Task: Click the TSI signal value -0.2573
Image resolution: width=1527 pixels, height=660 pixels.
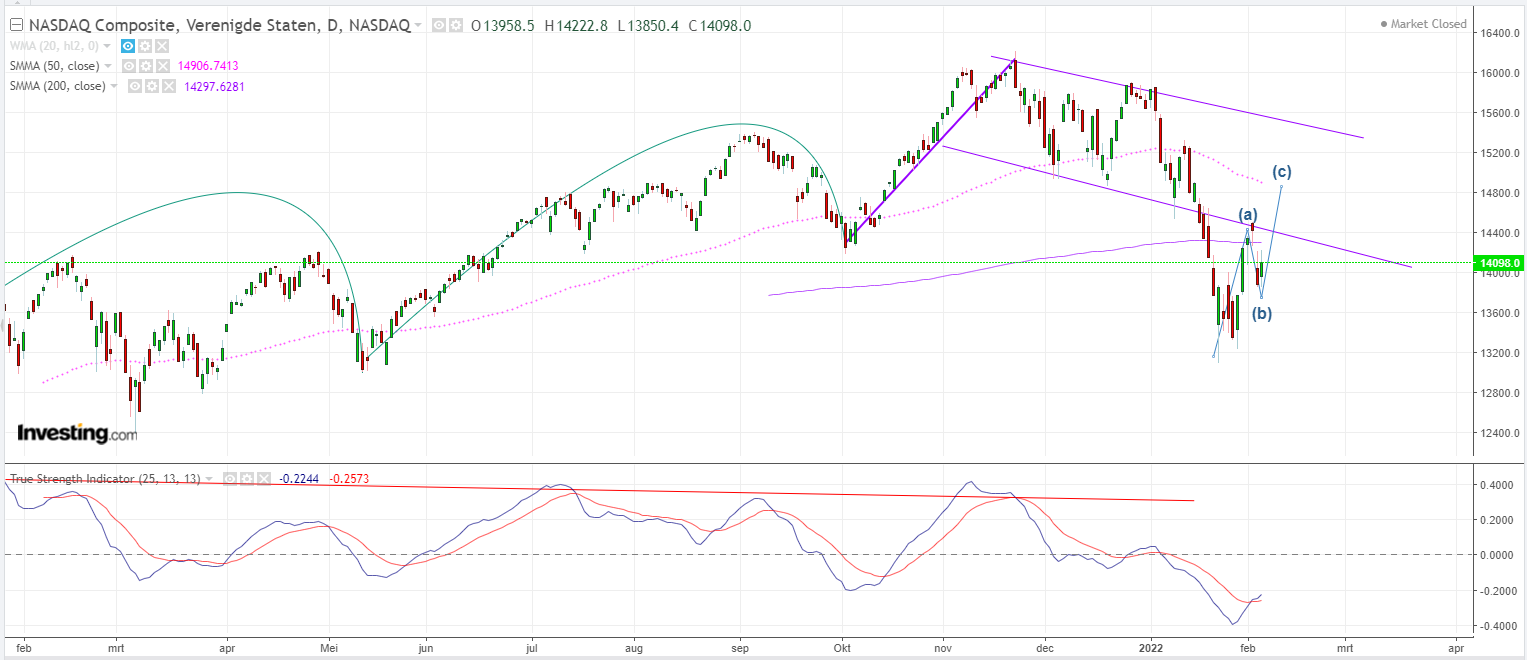Action: 349,479
